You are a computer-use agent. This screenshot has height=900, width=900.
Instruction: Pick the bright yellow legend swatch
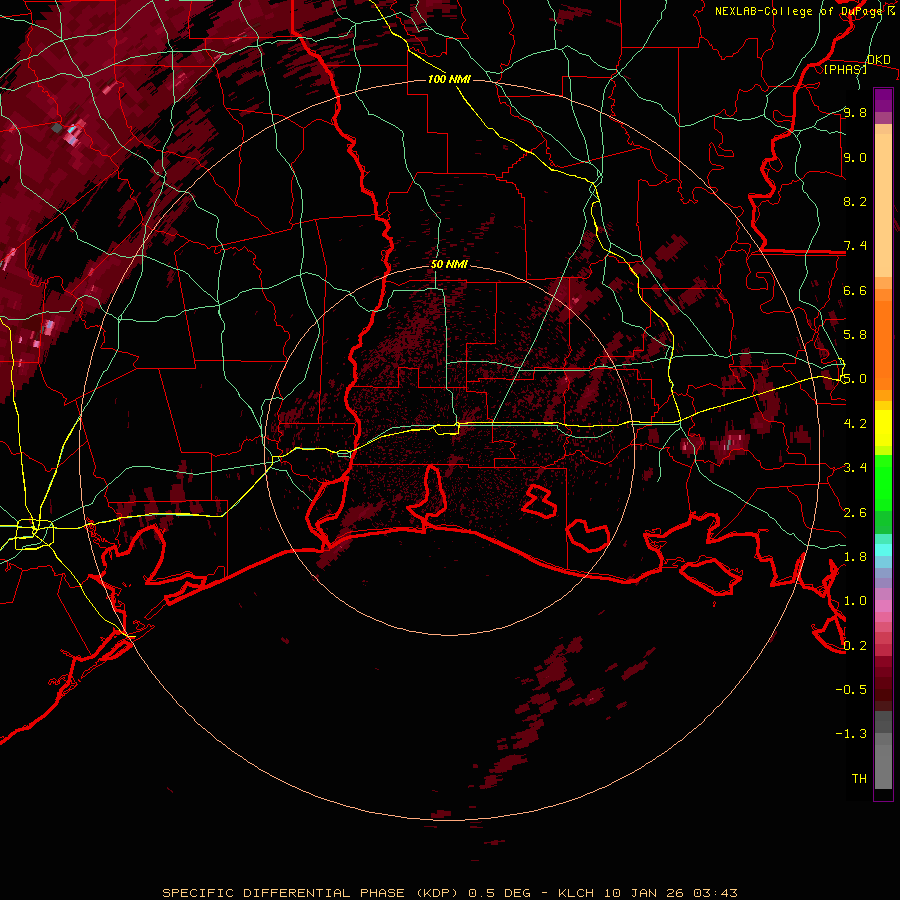tap(883, 428)
